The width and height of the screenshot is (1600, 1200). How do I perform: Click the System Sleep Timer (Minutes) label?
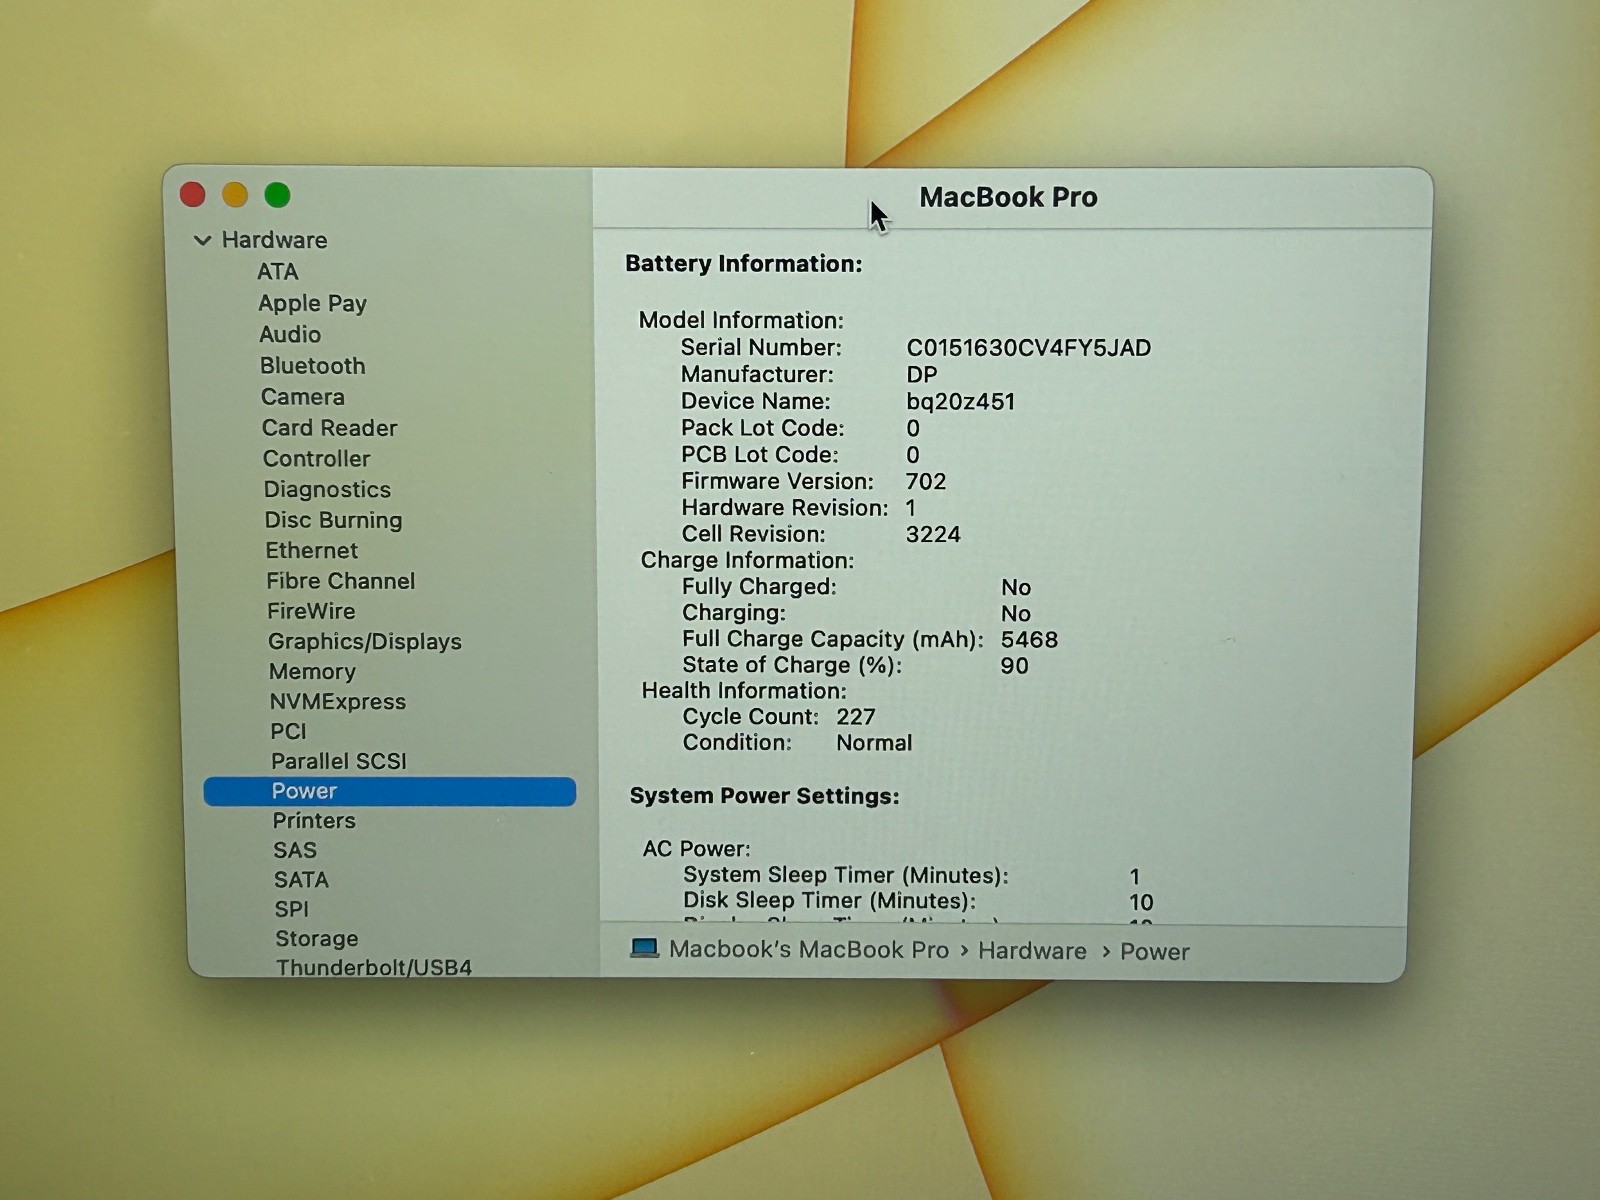click(x=846, y=875)
